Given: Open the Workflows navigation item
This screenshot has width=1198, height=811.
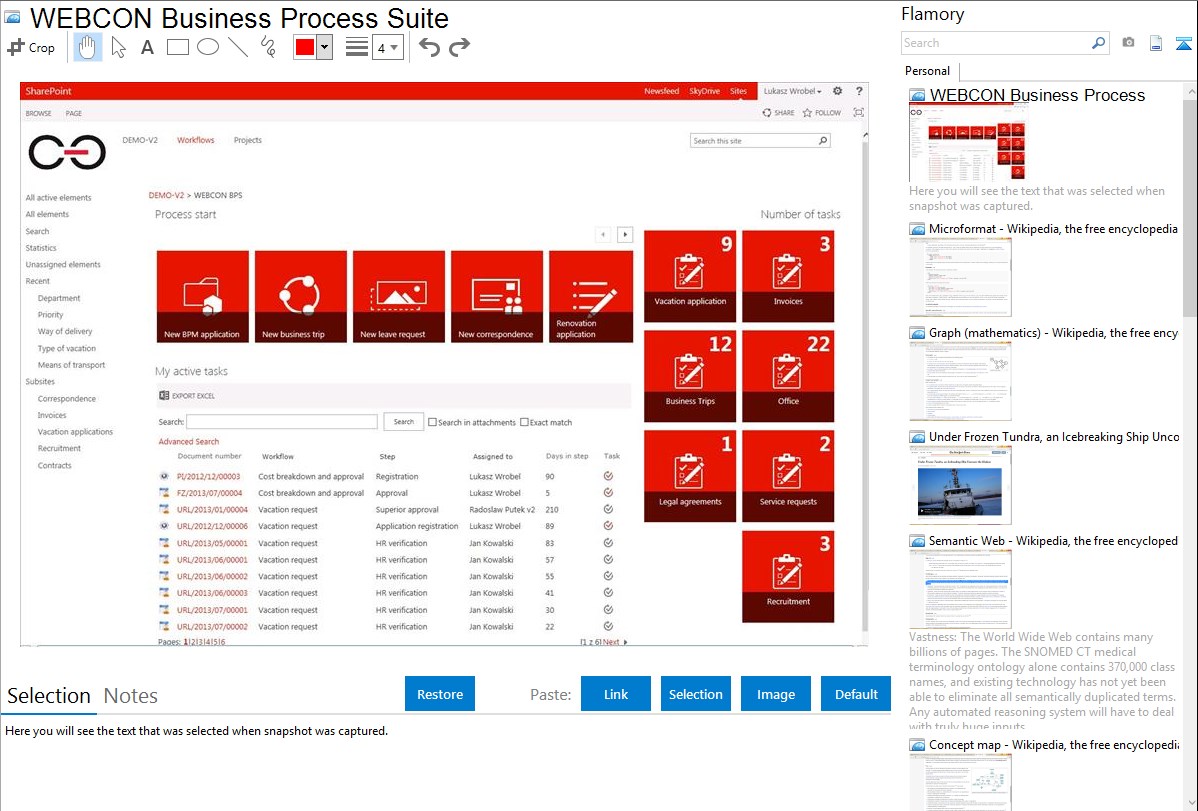Looking at the screenshot, I should [x=196, y=140].
